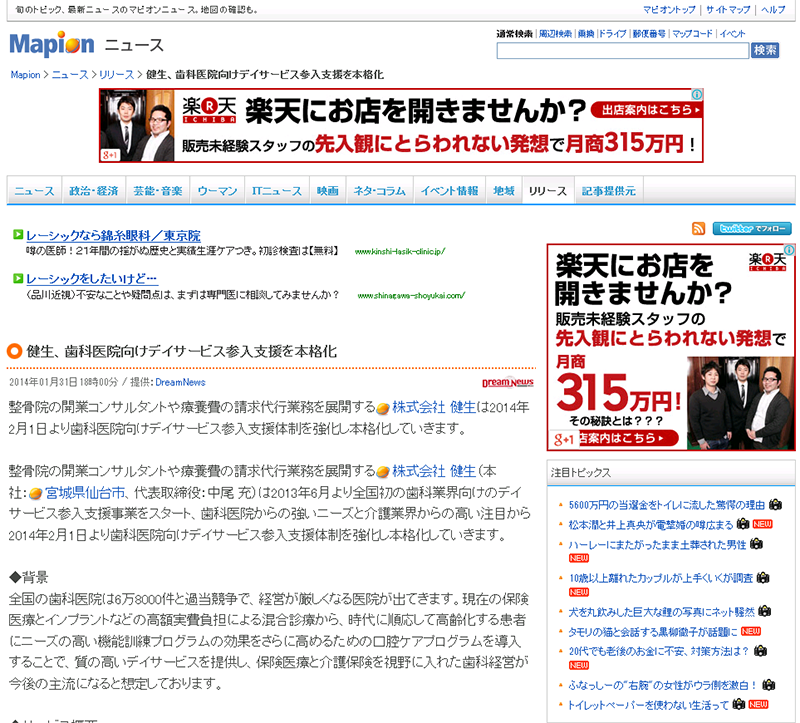The image size is (800, 723).
Task: Select the ドライブ search mode
Action: coord(612,34)
